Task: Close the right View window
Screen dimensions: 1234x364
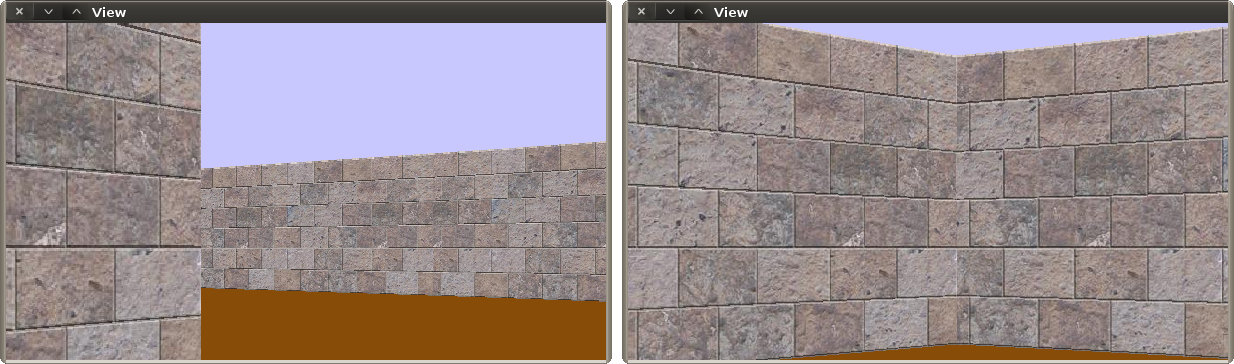Action: pyautogui.click(x=642, y=12)
